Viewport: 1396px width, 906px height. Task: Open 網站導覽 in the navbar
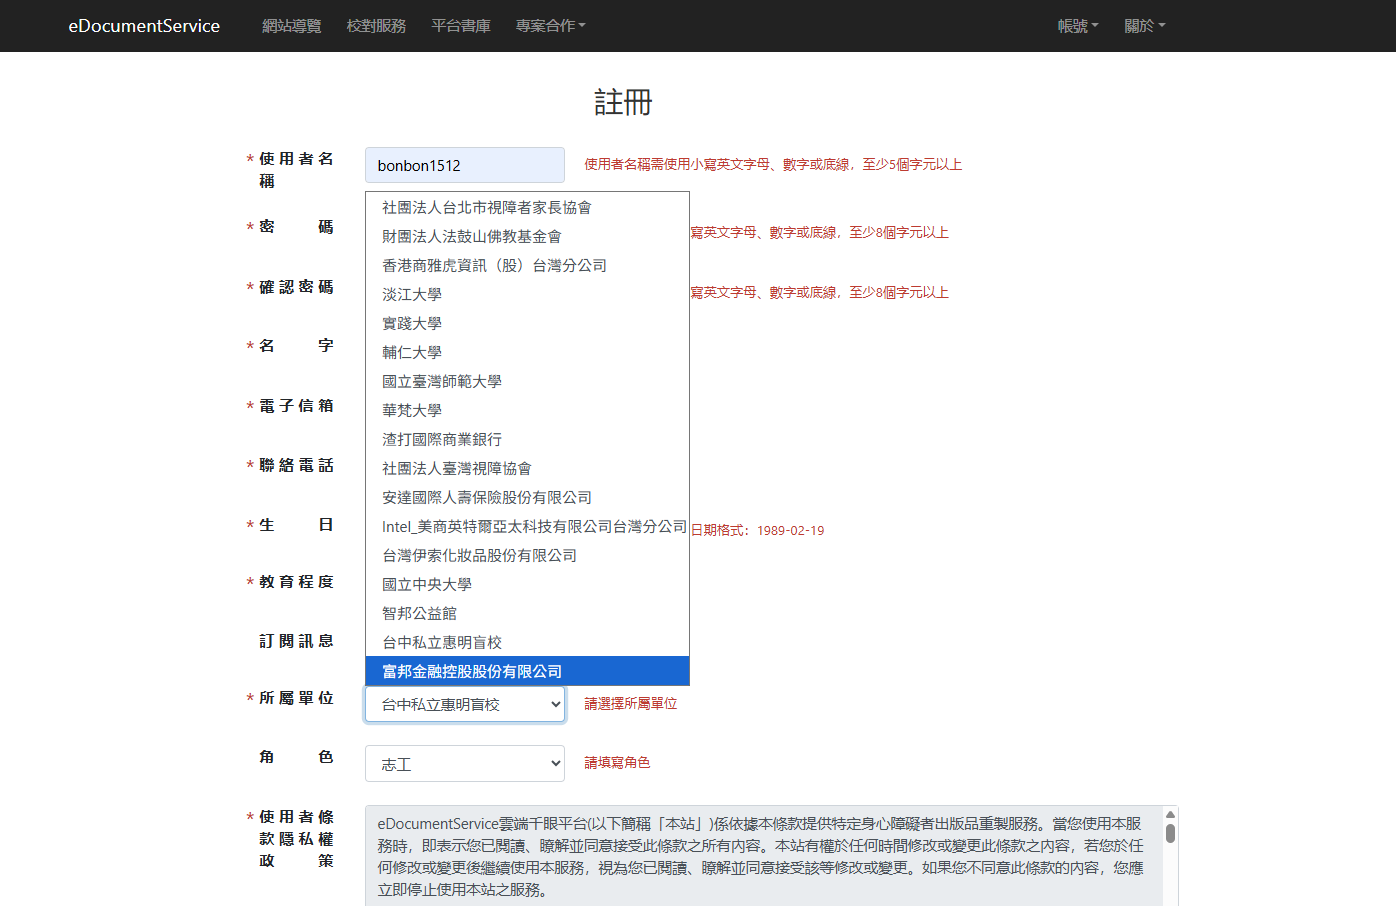pos(292,26)
